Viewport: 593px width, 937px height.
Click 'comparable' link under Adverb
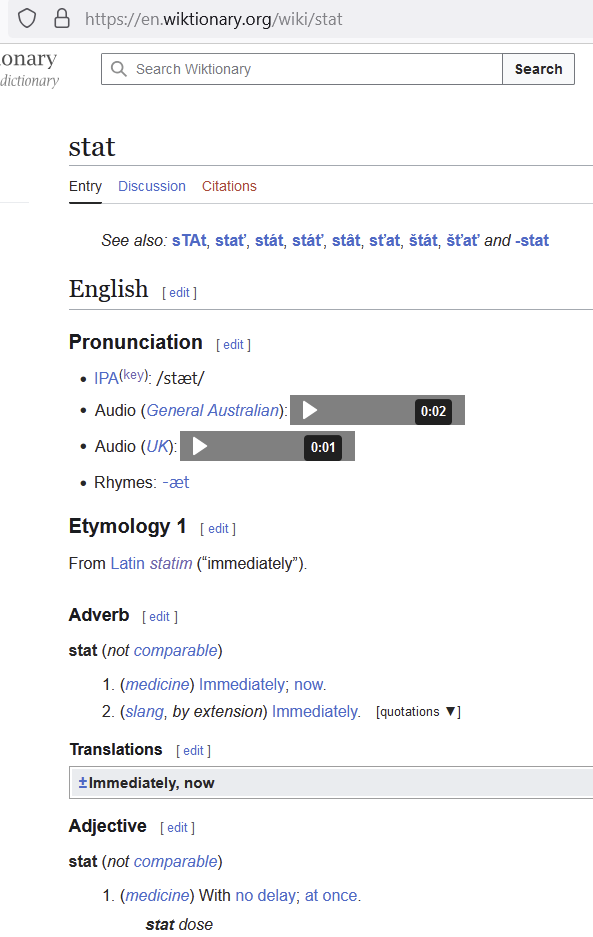176,650
